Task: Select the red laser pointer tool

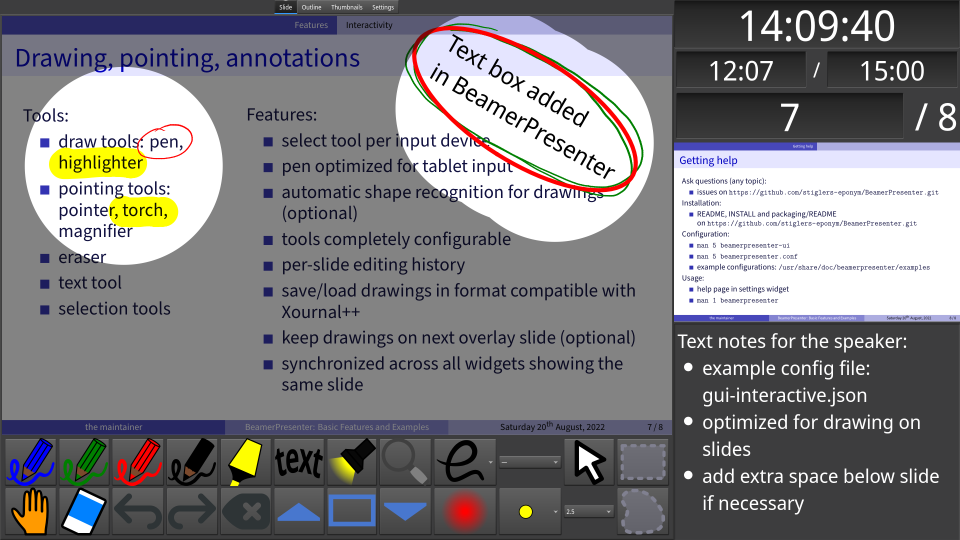Action: coord(465,511)
